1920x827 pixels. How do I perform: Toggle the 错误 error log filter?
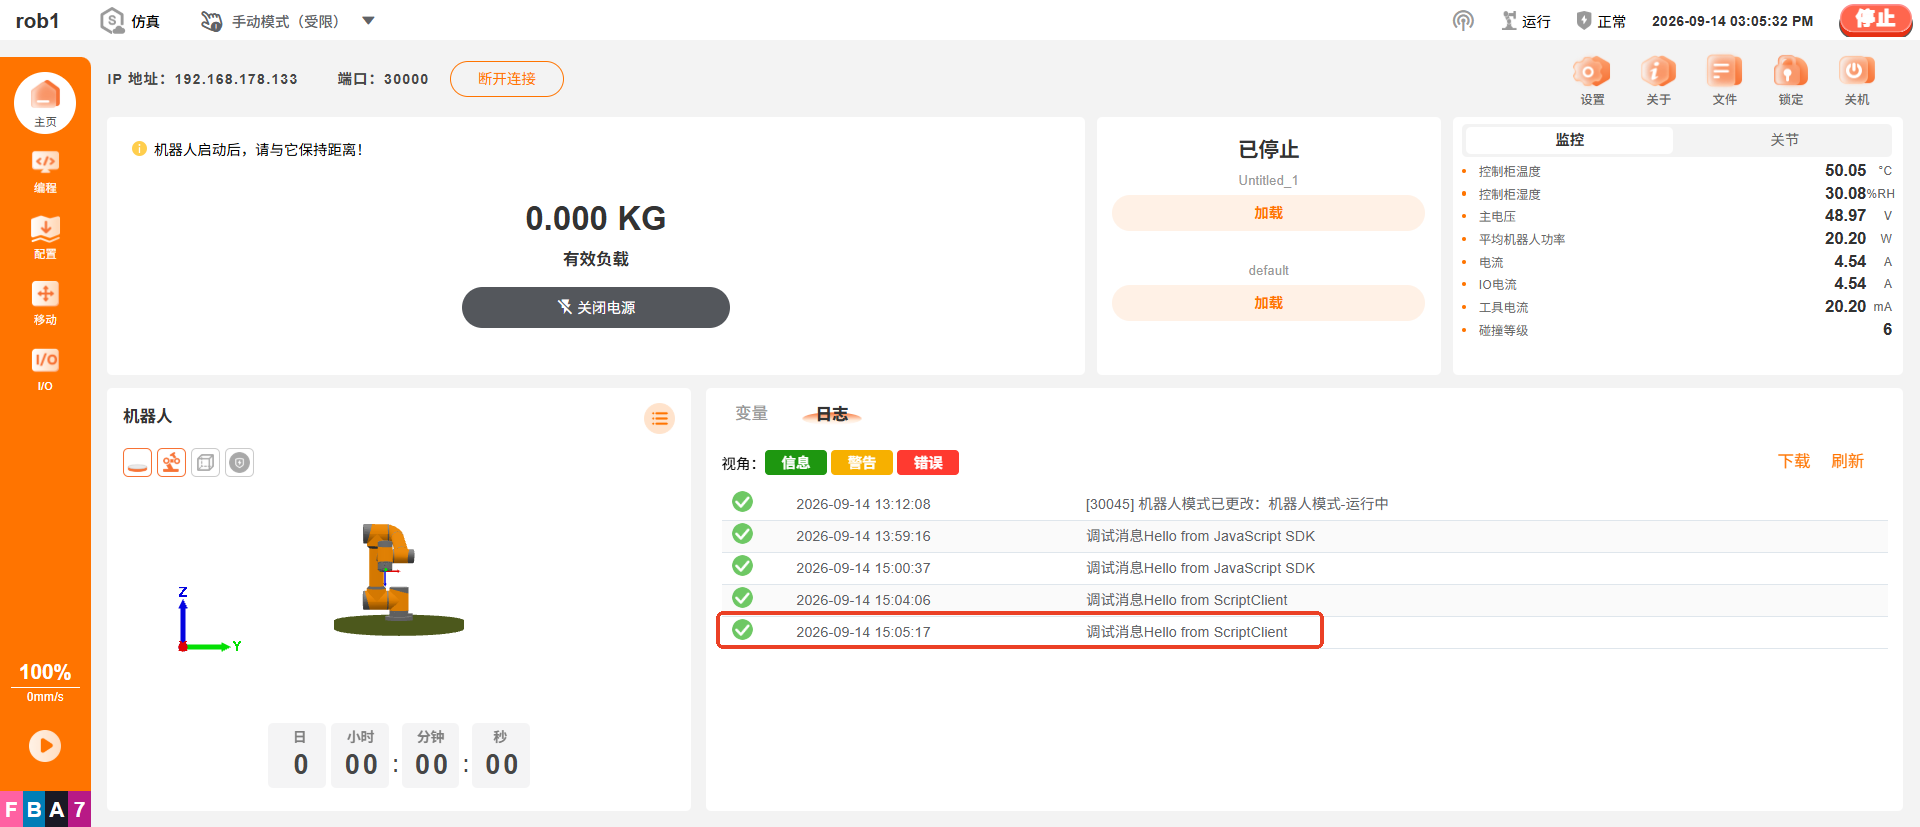928,462
